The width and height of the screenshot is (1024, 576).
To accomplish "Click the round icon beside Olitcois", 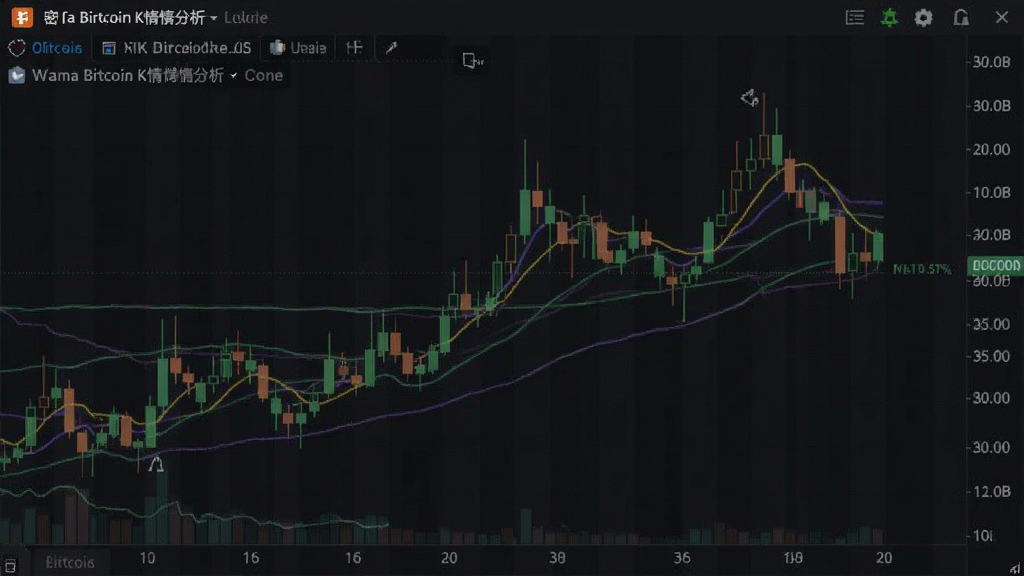I will click(x=16, y=48).
